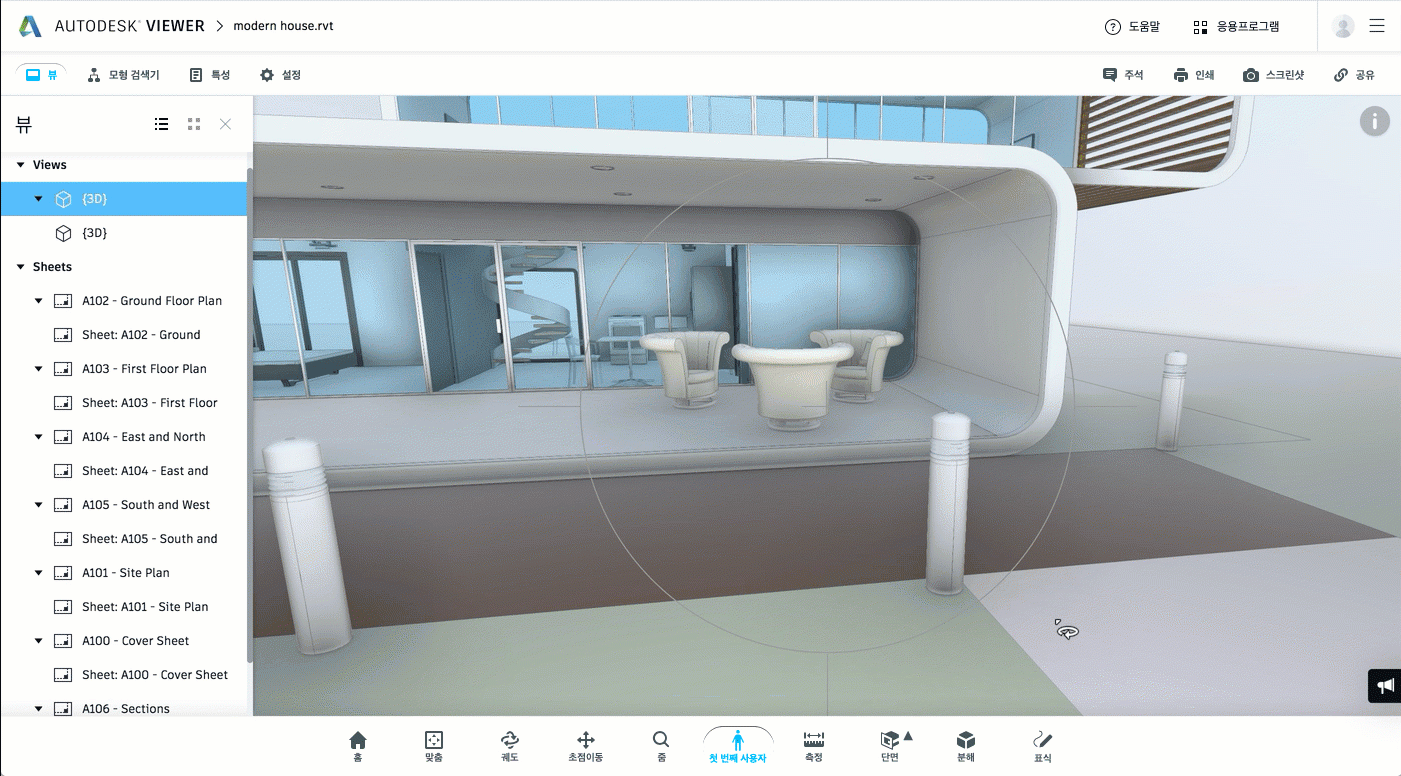Collapse A101 - Site Plan
The image size is (1401, 776).
[39, 573]
